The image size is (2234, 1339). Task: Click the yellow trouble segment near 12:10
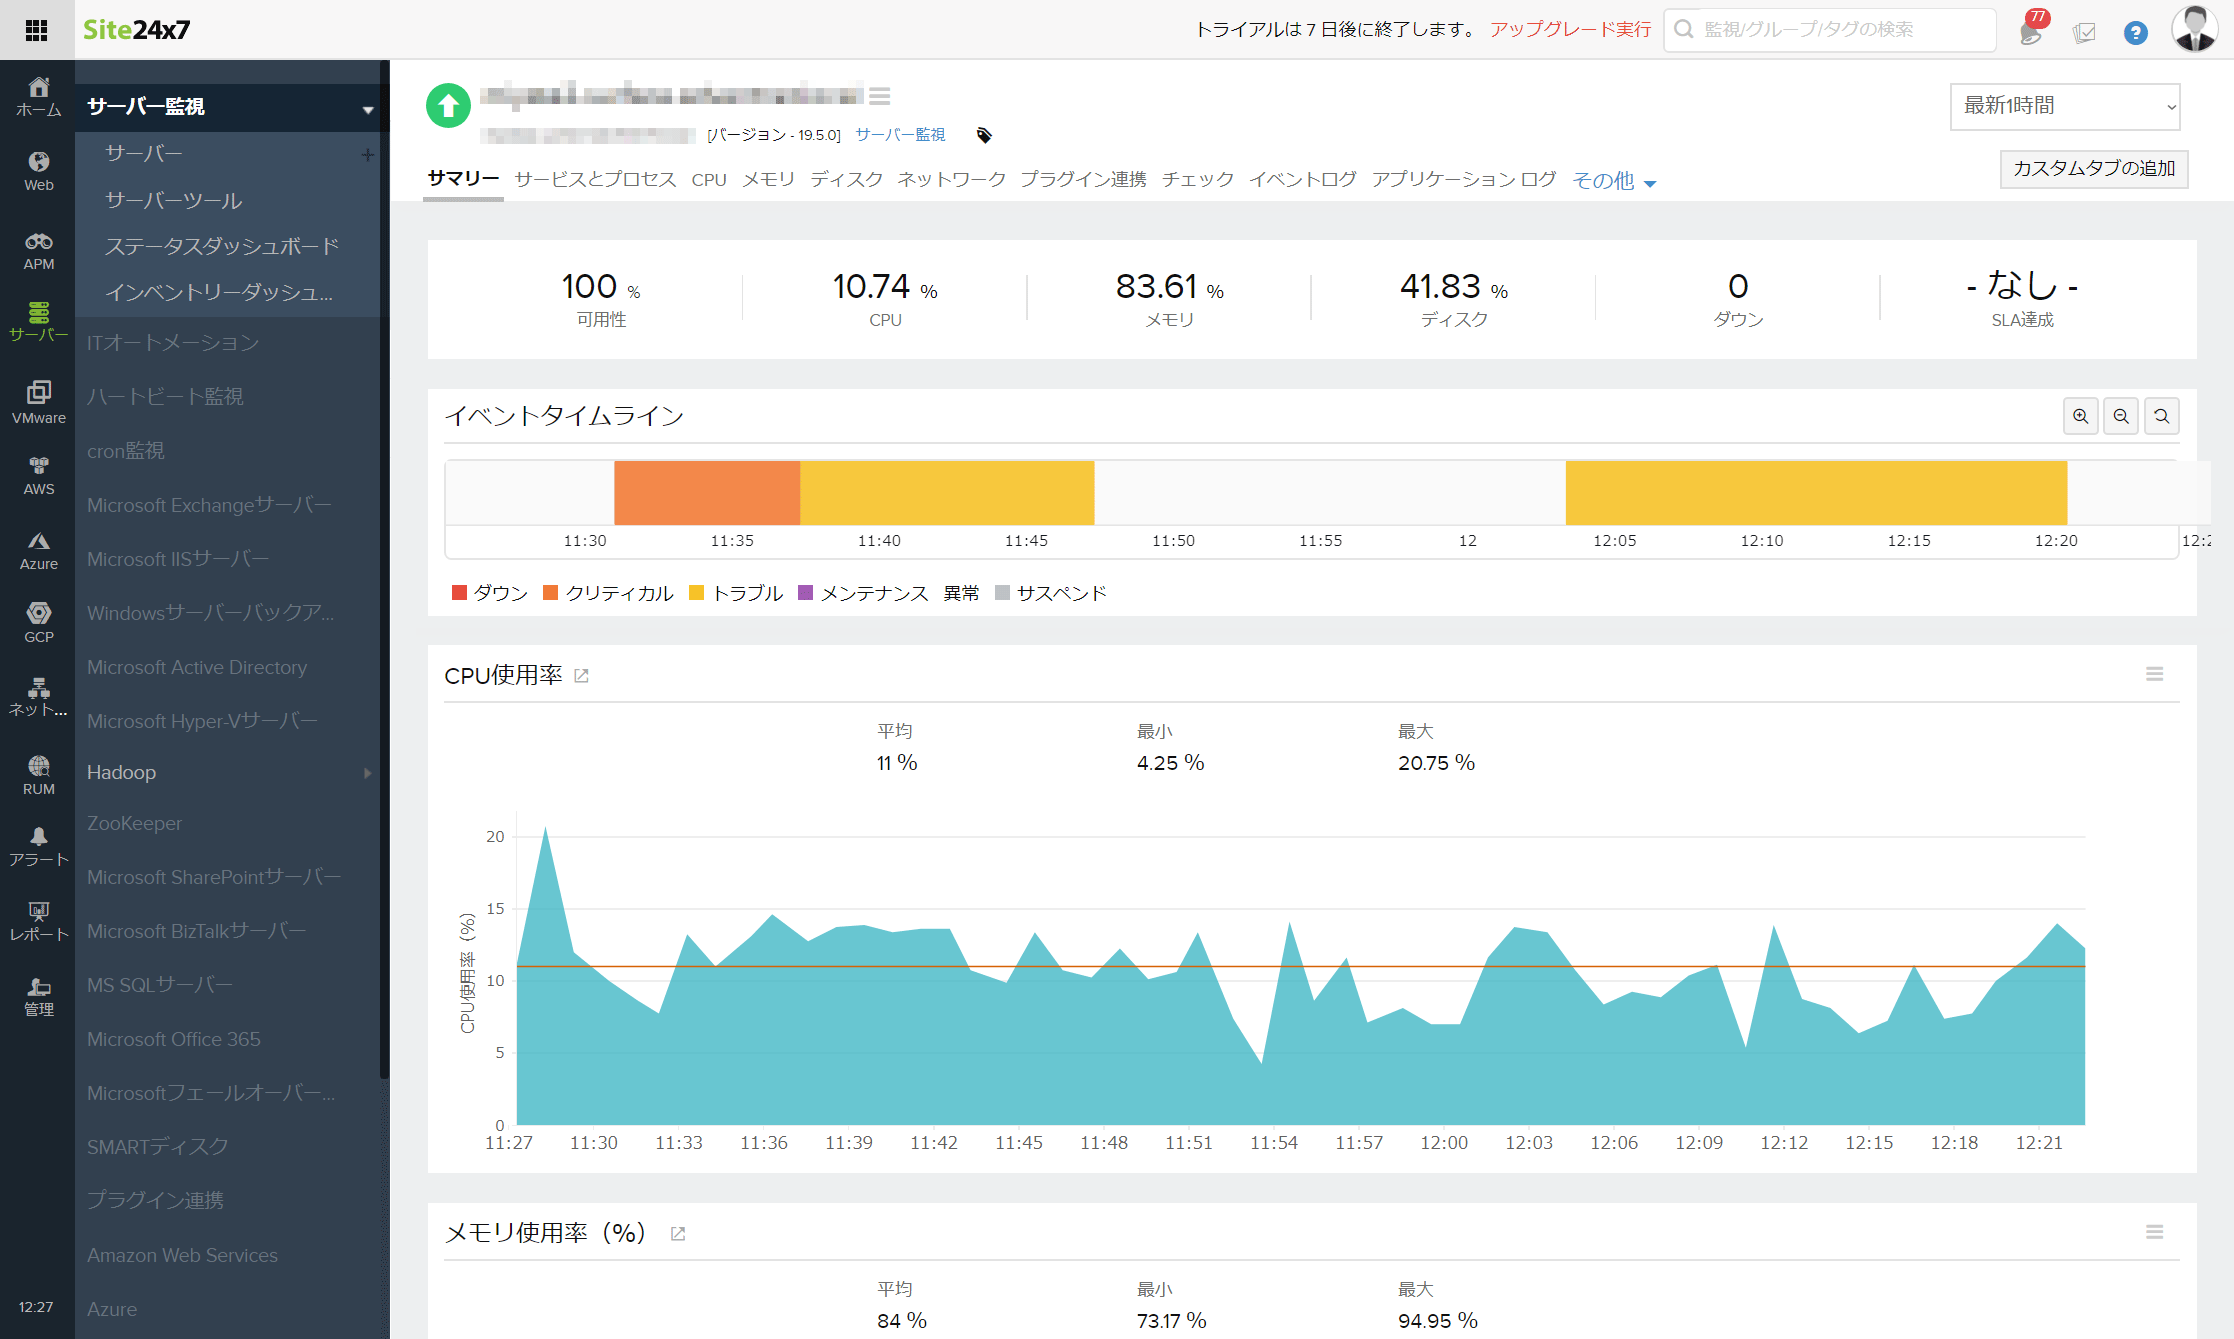tap(1816, 493)
